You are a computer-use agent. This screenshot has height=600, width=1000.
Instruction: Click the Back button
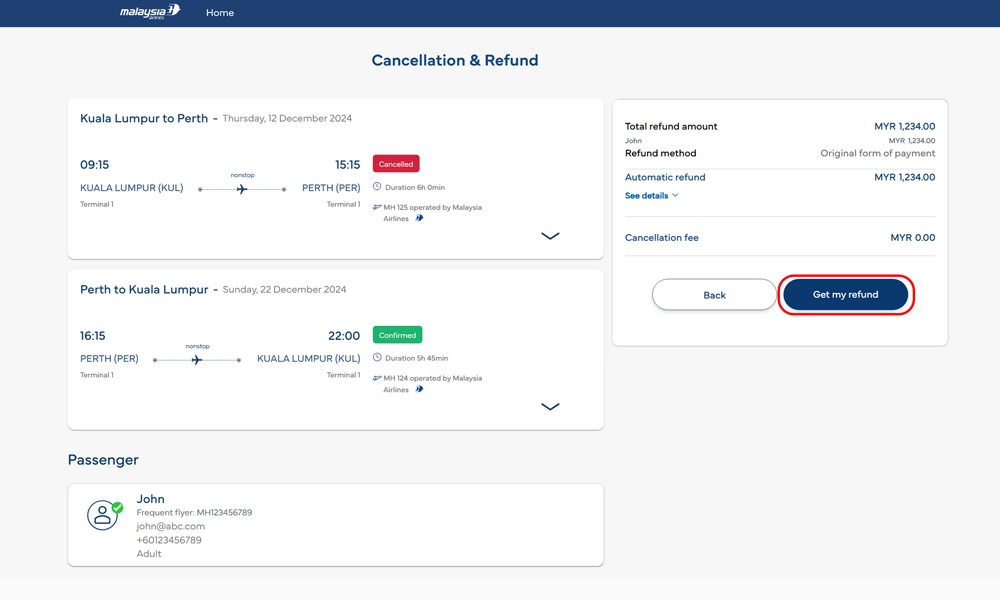[x=714, y=294]
